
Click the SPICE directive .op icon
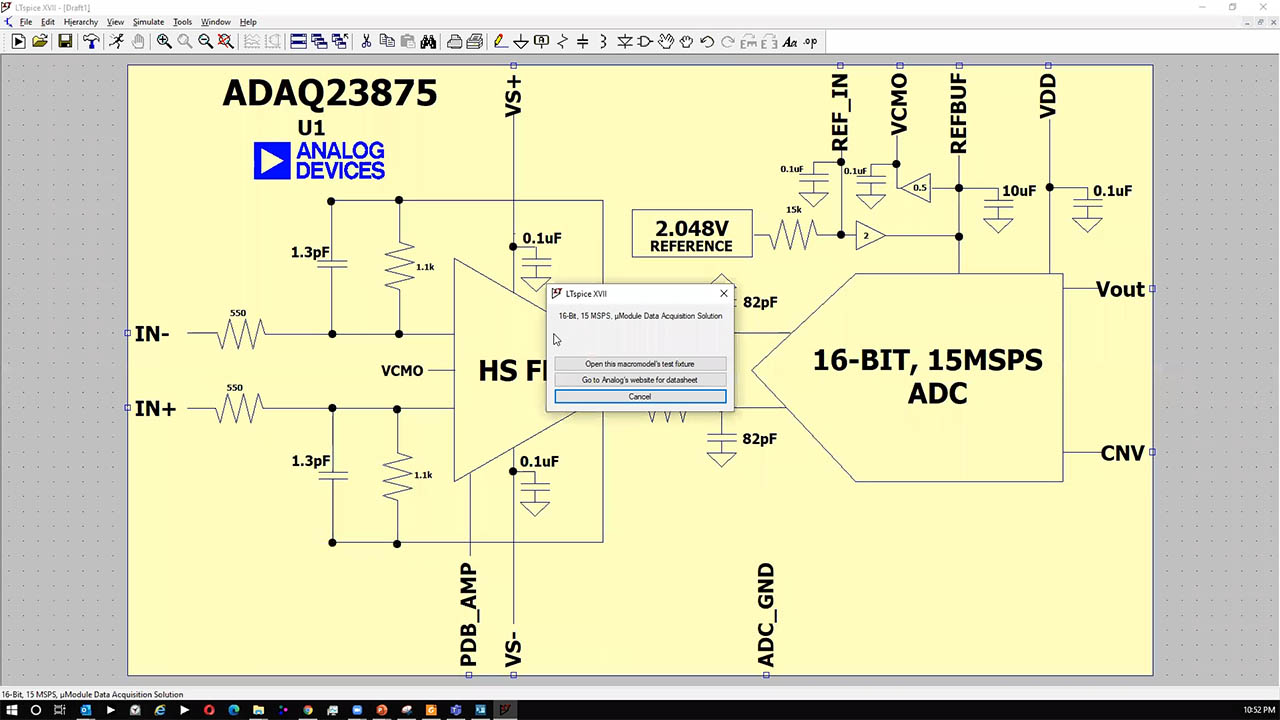tap(810, 41)
